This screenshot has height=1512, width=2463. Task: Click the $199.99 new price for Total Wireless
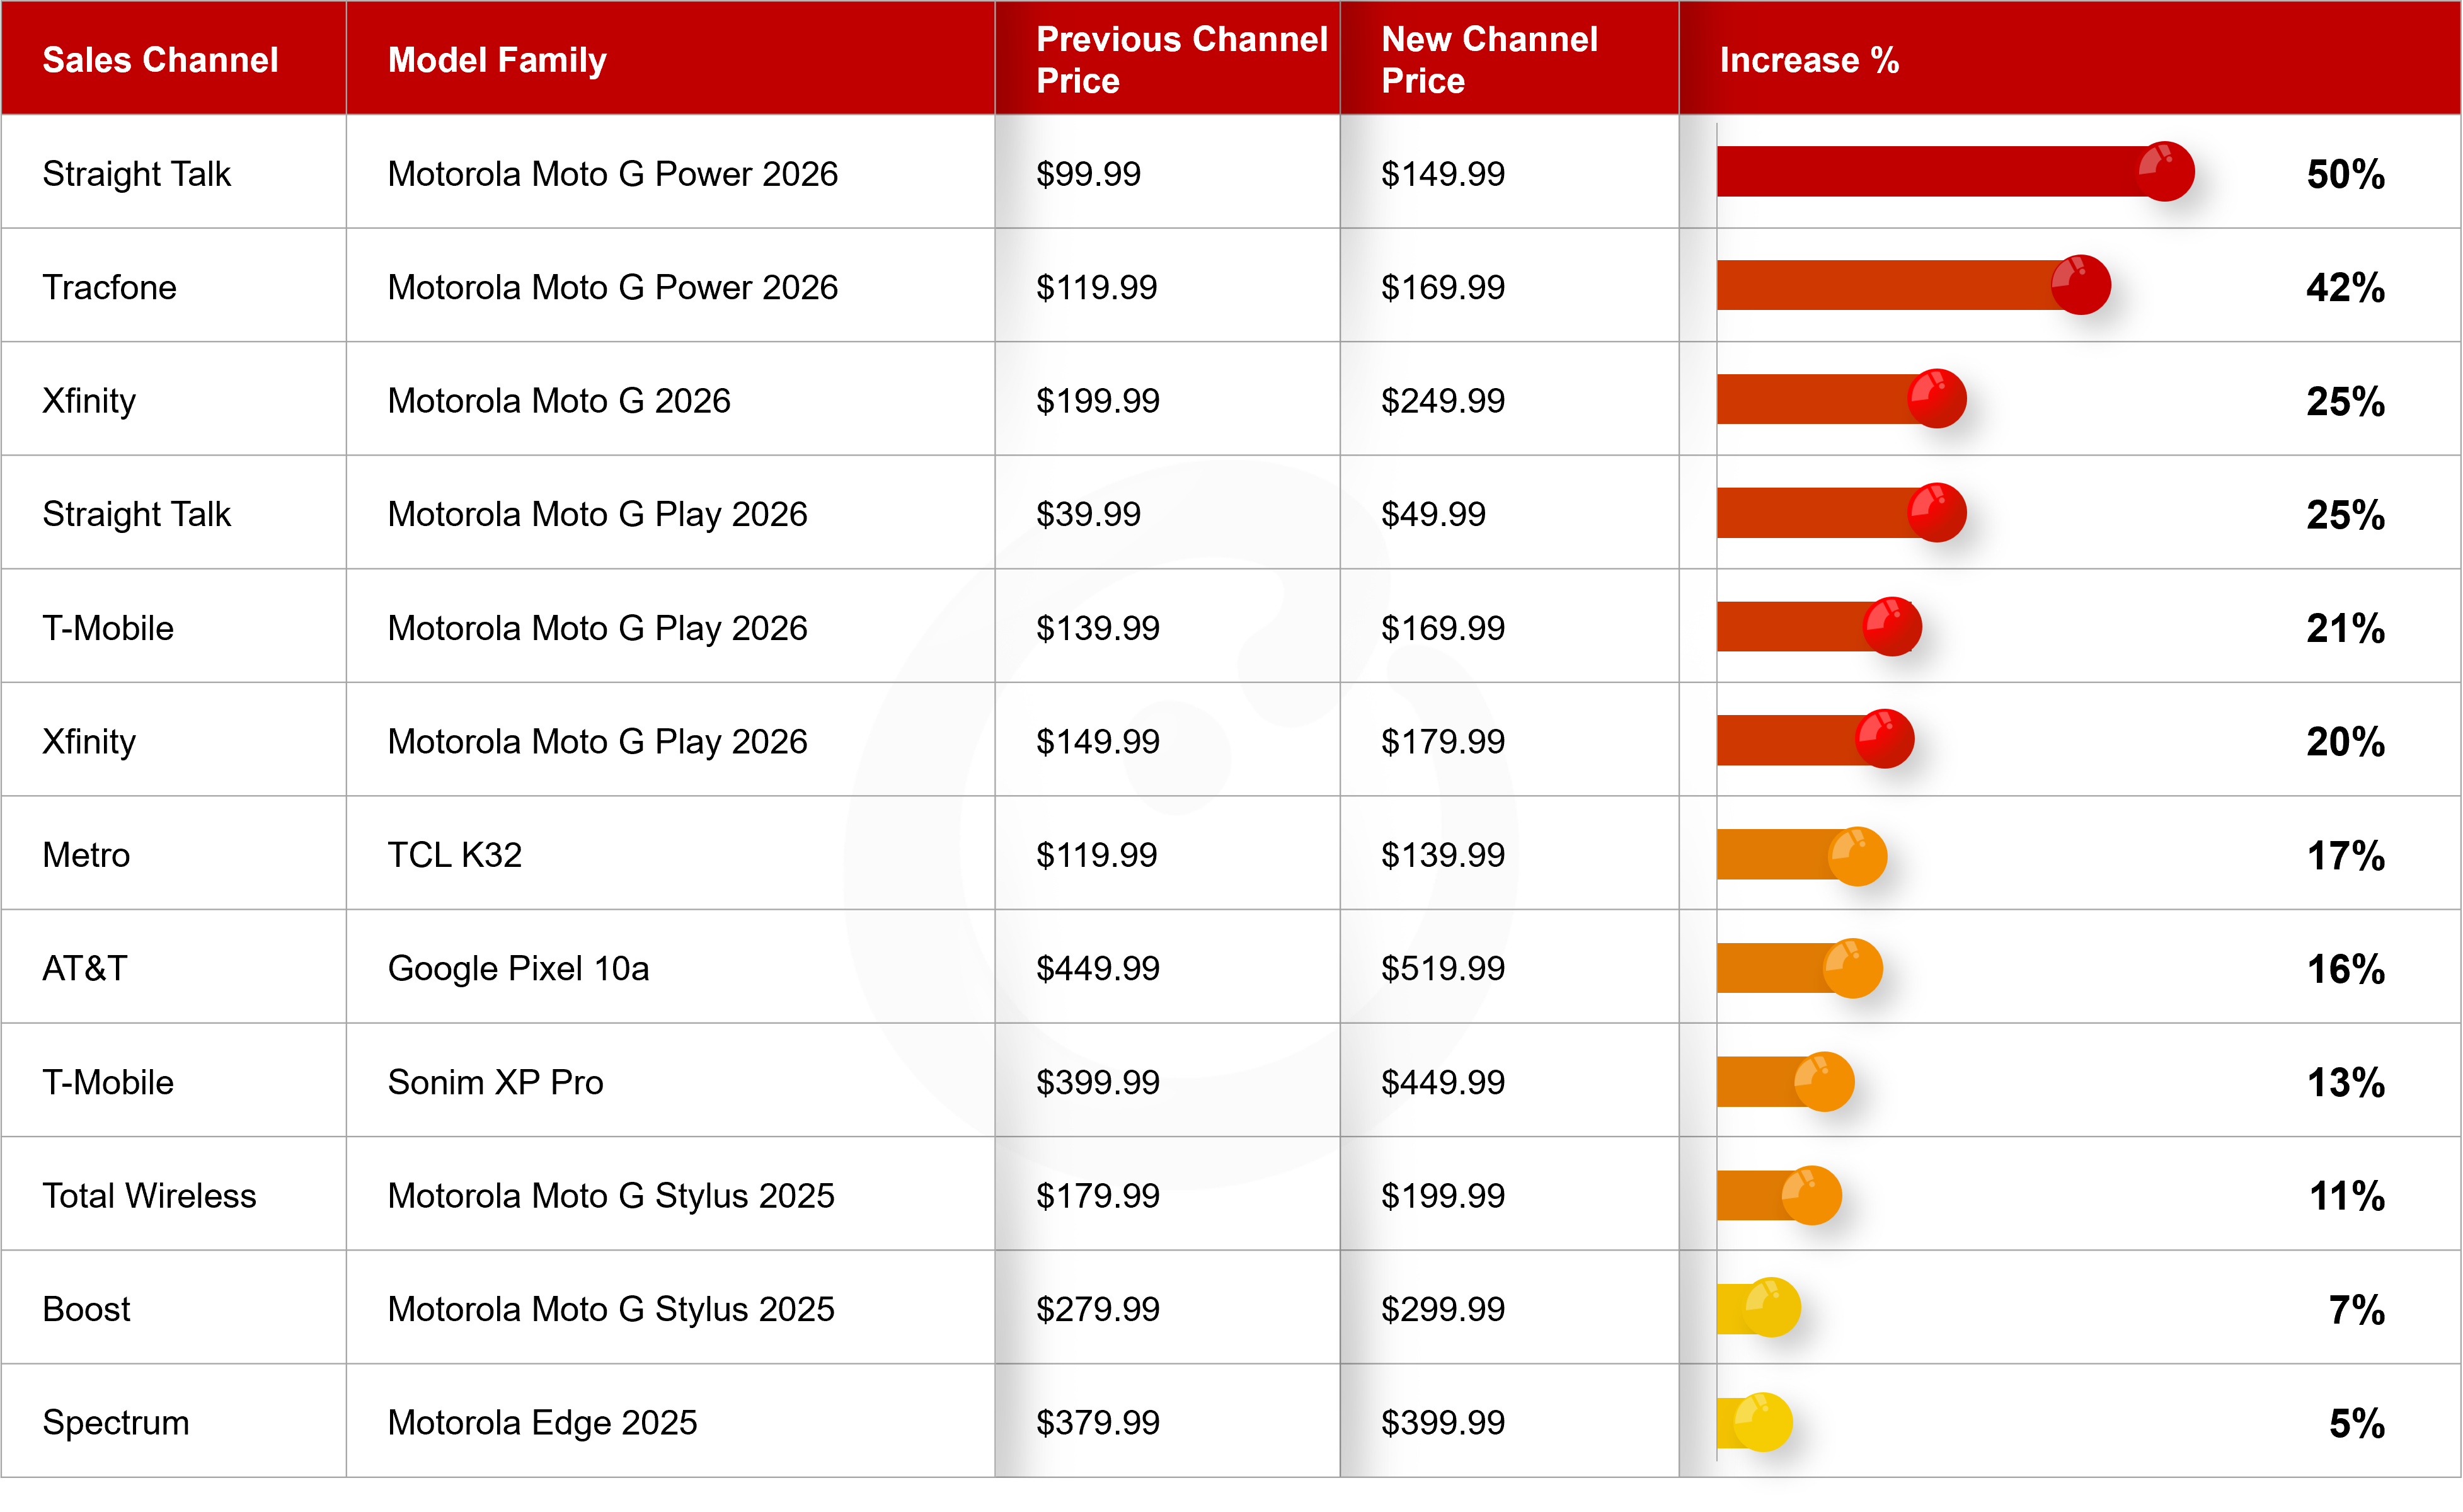click(x=1443, y=1196)
